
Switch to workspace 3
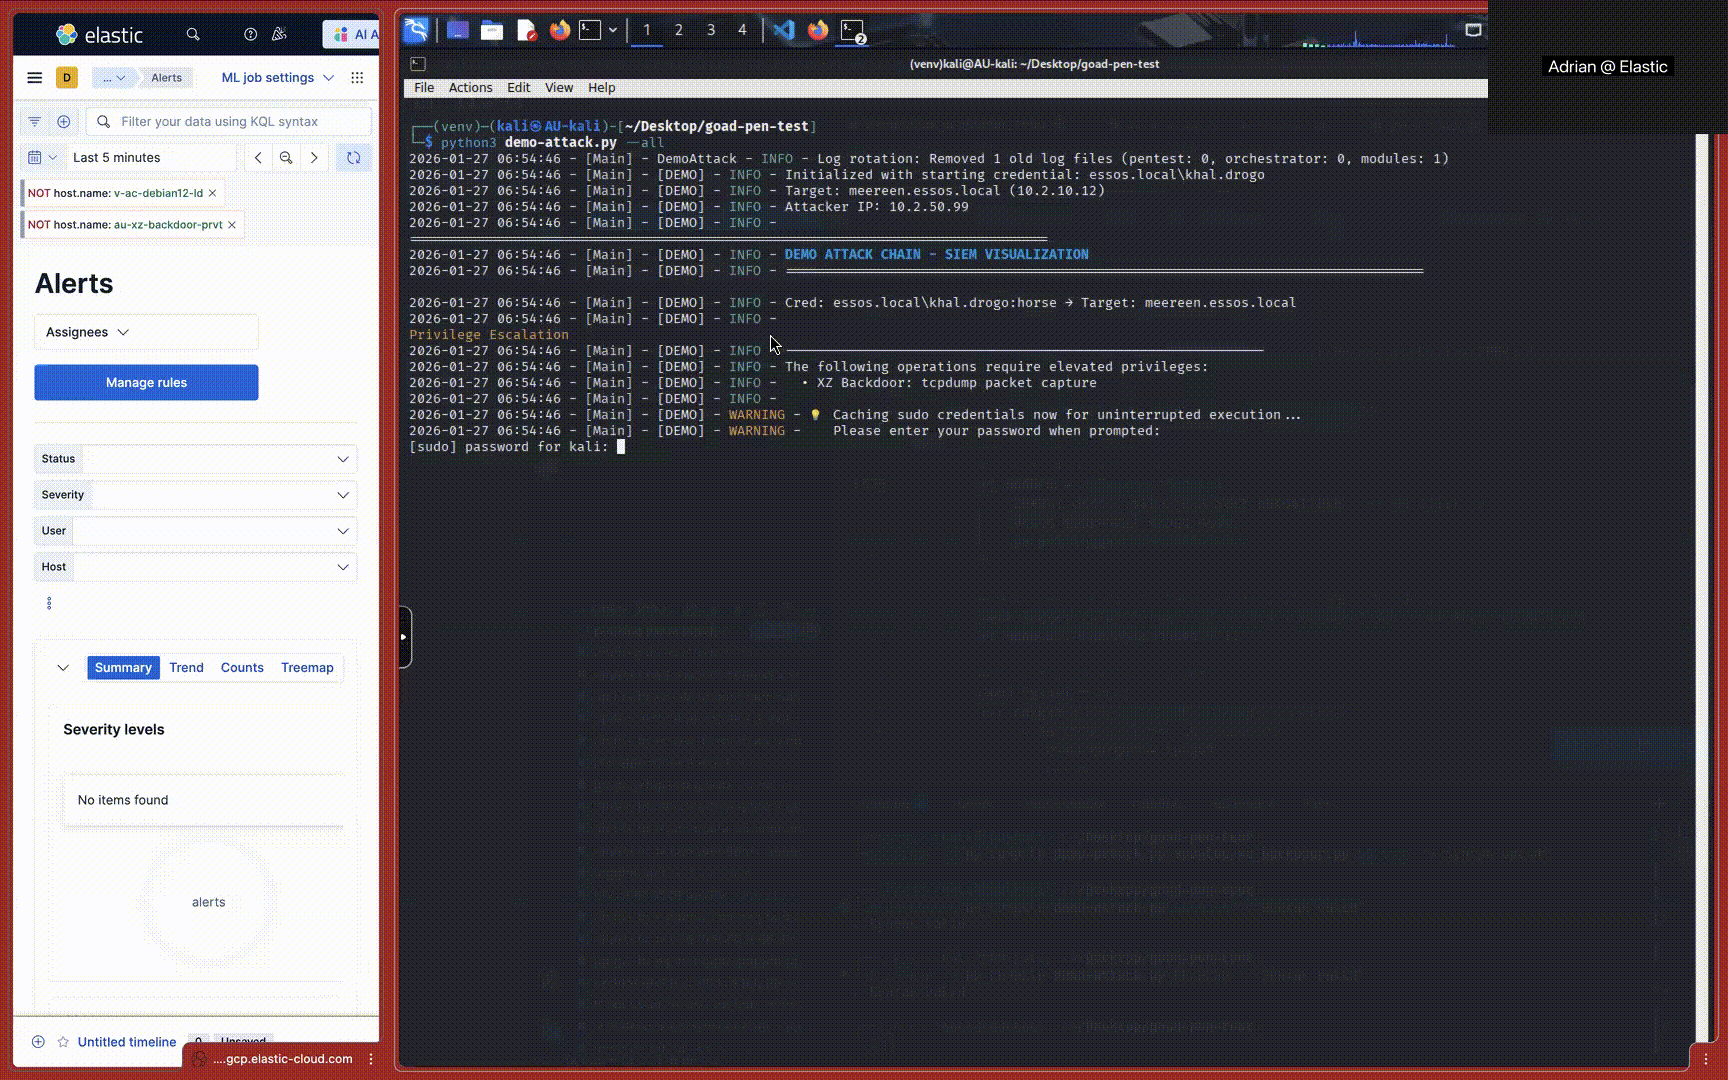(x=711, y=30)
